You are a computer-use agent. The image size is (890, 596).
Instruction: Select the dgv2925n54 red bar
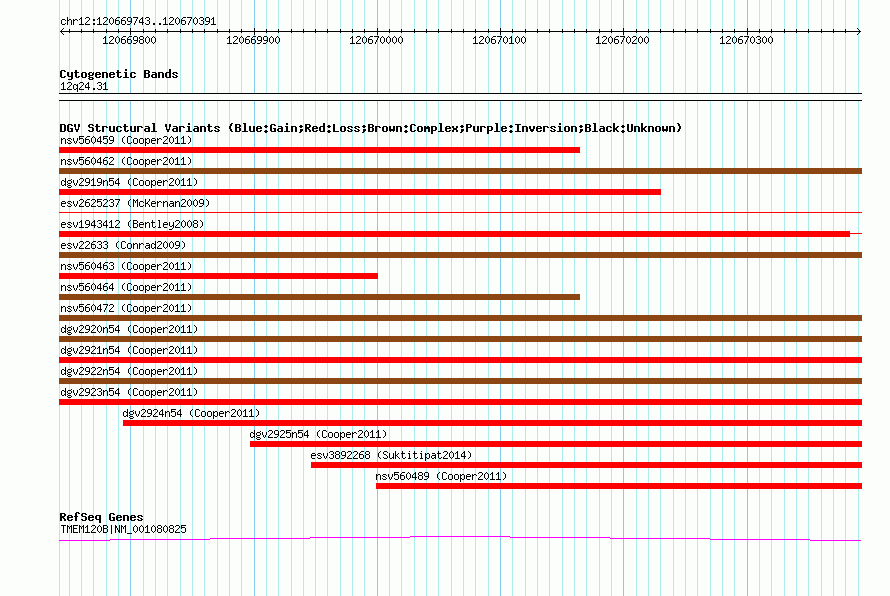point(556,444)
